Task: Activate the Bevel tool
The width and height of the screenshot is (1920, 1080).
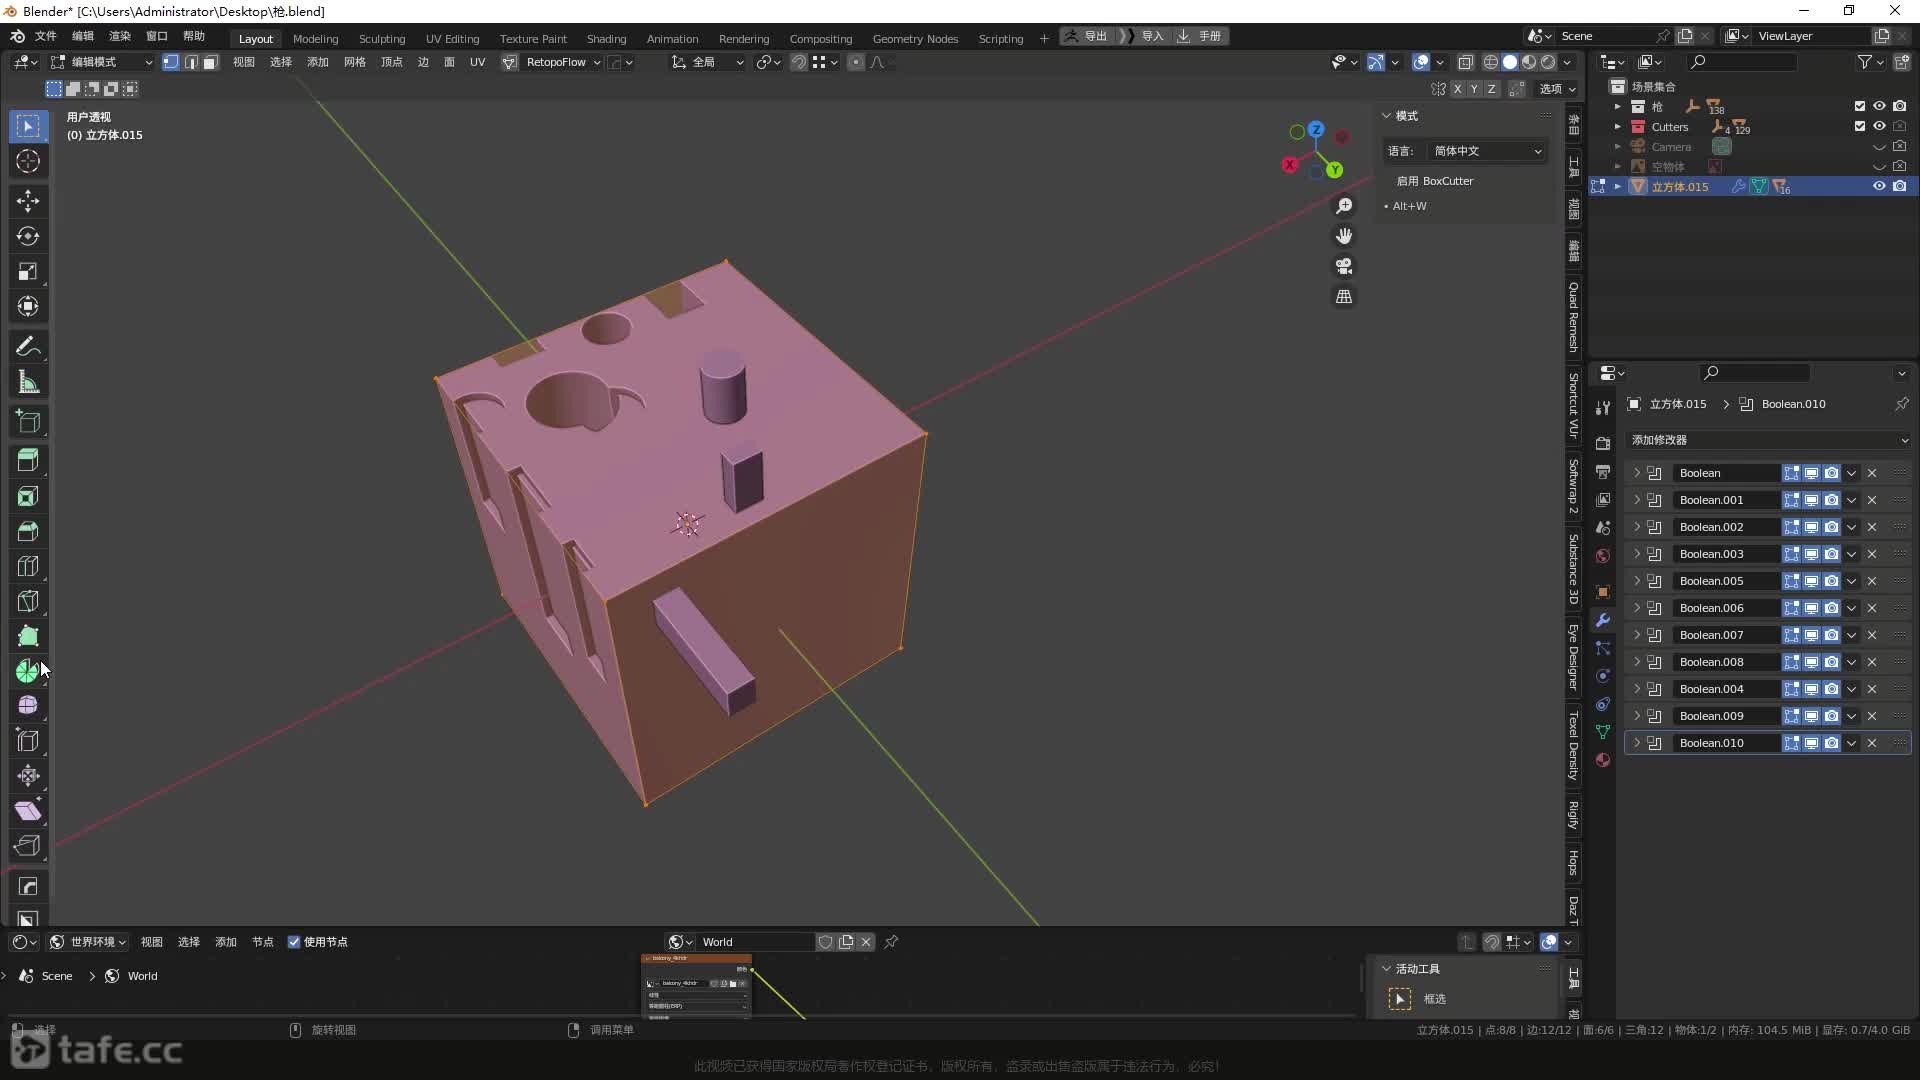Action: (x=28, y=531)
